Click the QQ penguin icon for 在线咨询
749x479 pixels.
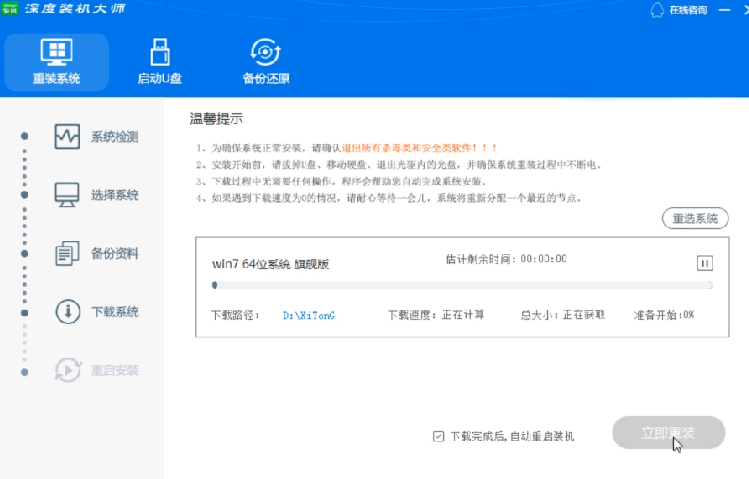(x=657, y=10)
